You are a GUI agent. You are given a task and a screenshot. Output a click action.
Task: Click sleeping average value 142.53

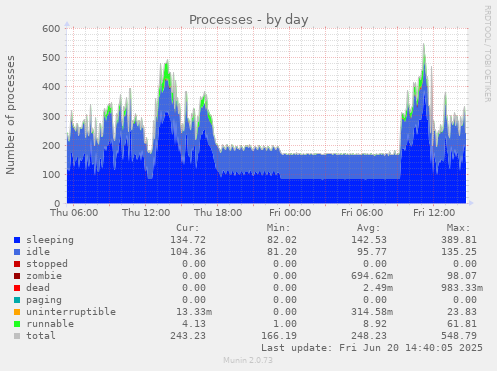(369, 240)
